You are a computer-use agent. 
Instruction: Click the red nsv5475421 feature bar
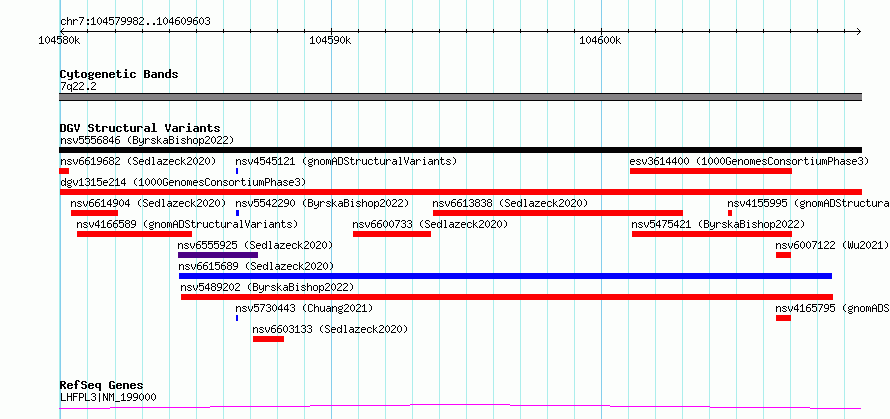(712, 234)
